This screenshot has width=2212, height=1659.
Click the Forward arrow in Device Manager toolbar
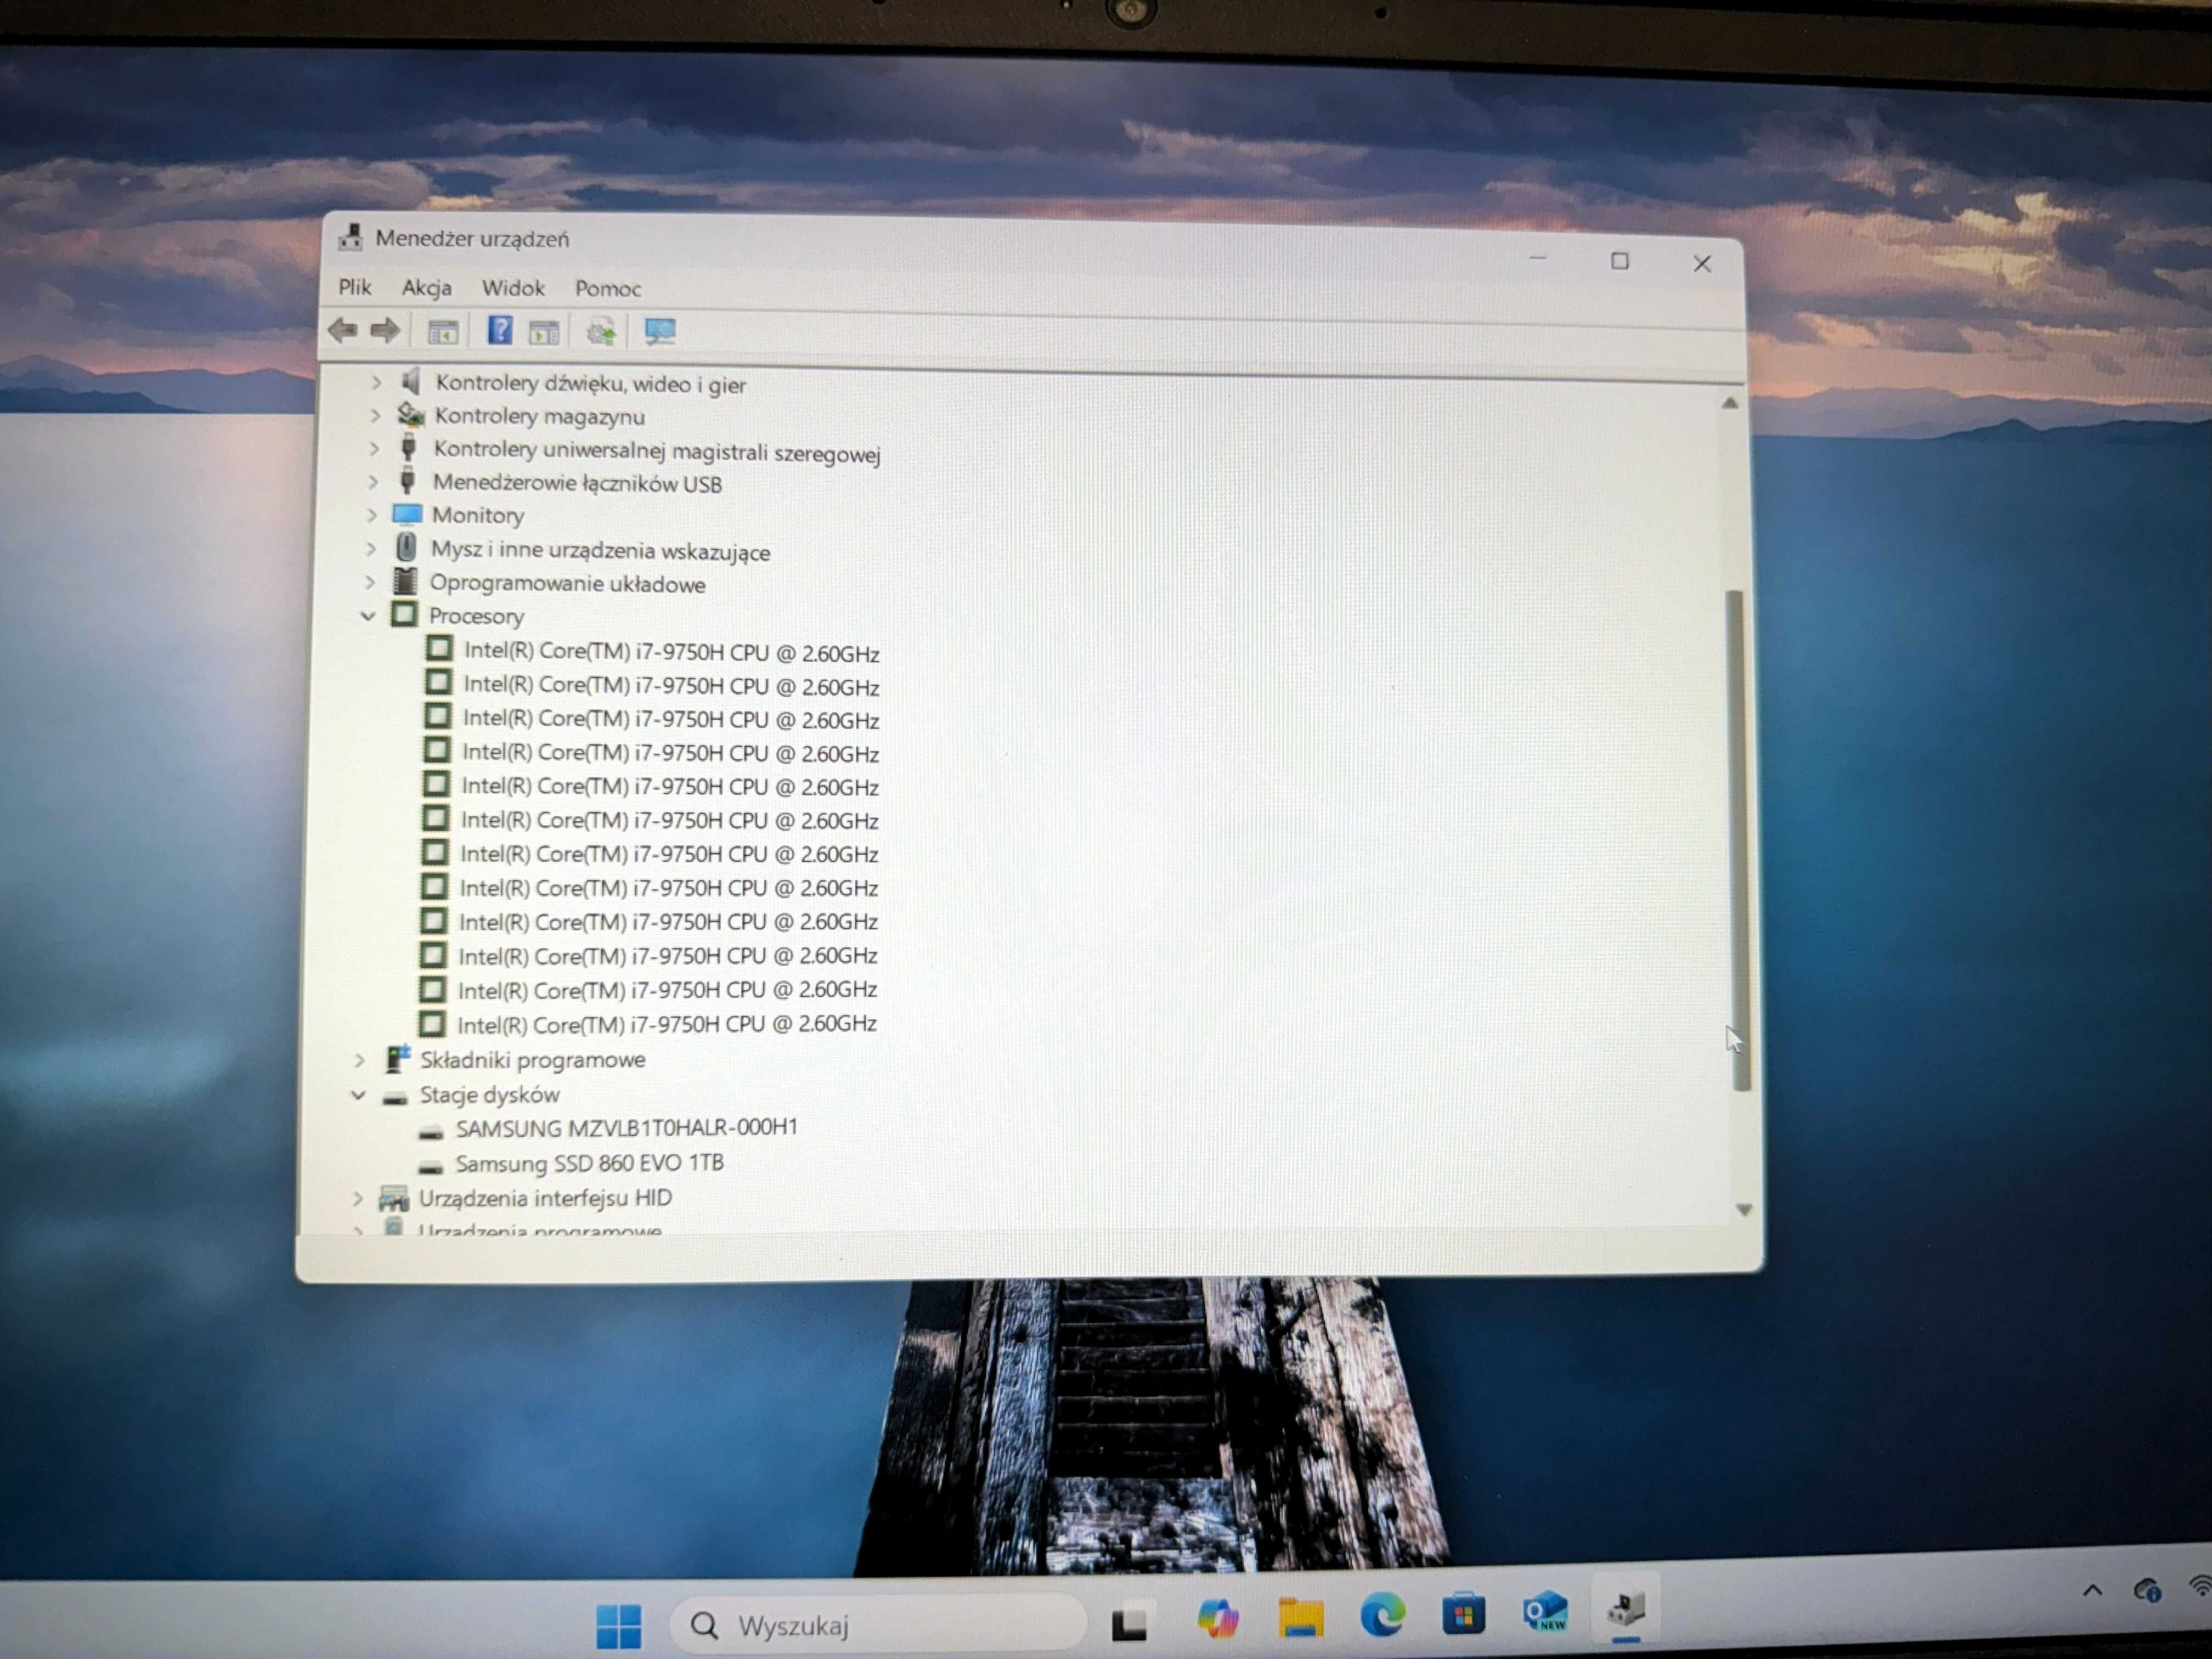click(x=385, y=330)
